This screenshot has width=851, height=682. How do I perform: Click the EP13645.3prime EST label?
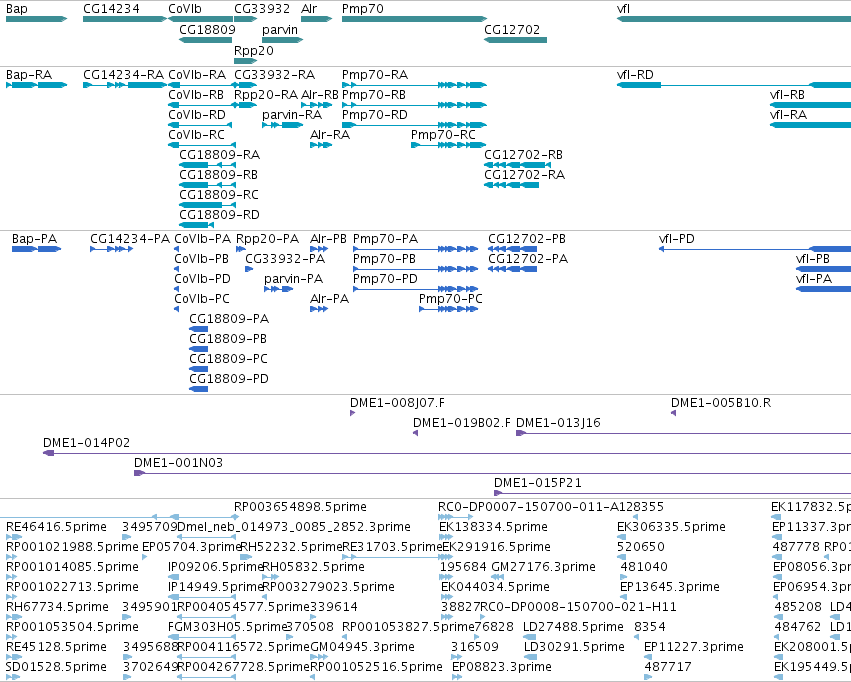[670, 587]
